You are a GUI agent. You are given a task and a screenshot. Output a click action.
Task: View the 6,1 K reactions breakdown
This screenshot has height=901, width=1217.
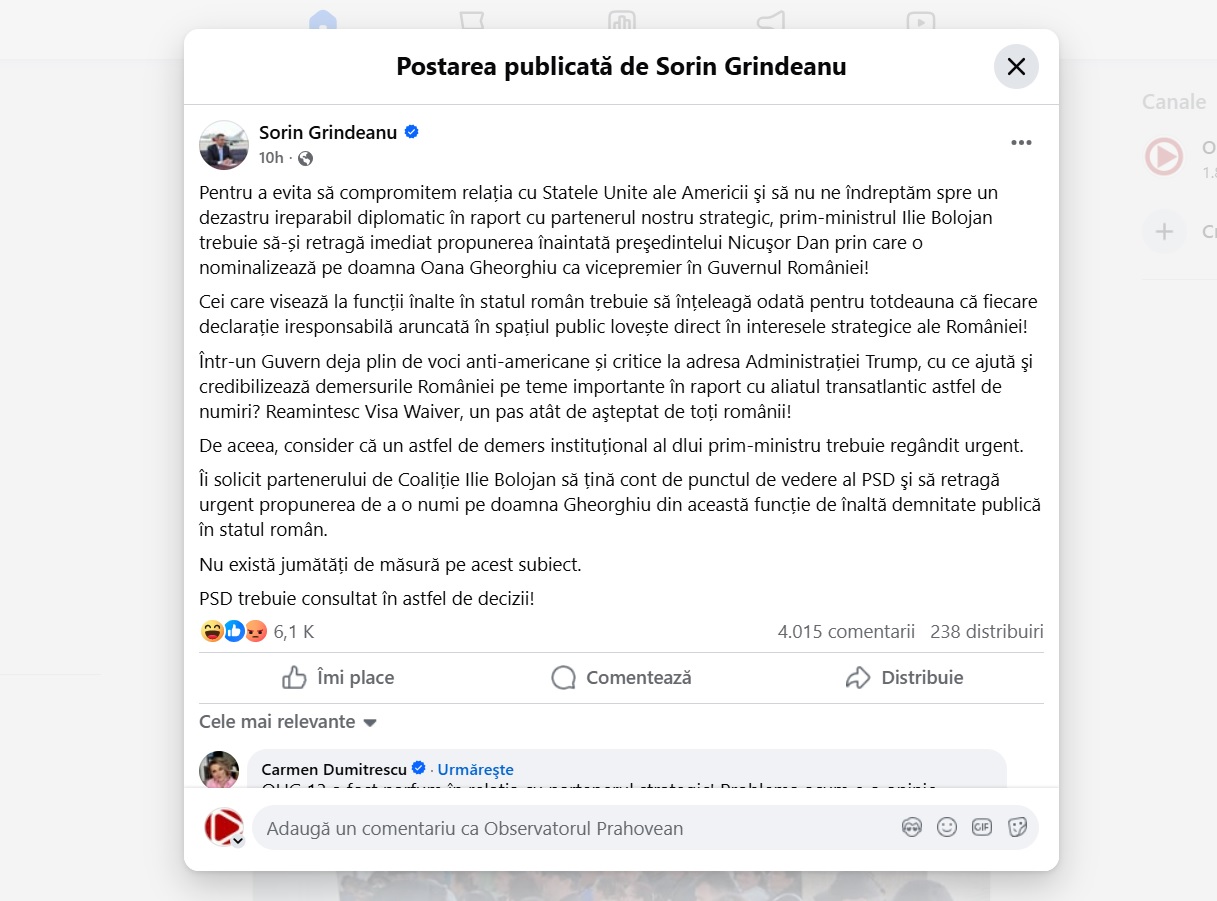[x=248, y=631]
